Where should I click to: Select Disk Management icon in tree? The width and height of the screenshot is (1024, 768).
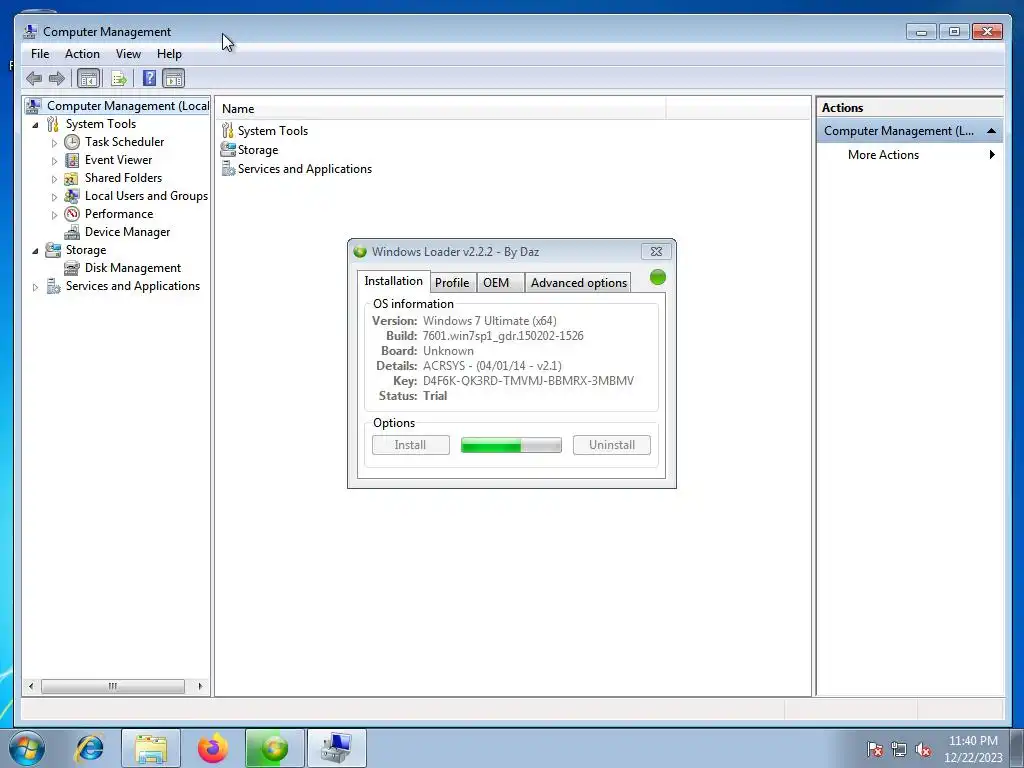72,268
